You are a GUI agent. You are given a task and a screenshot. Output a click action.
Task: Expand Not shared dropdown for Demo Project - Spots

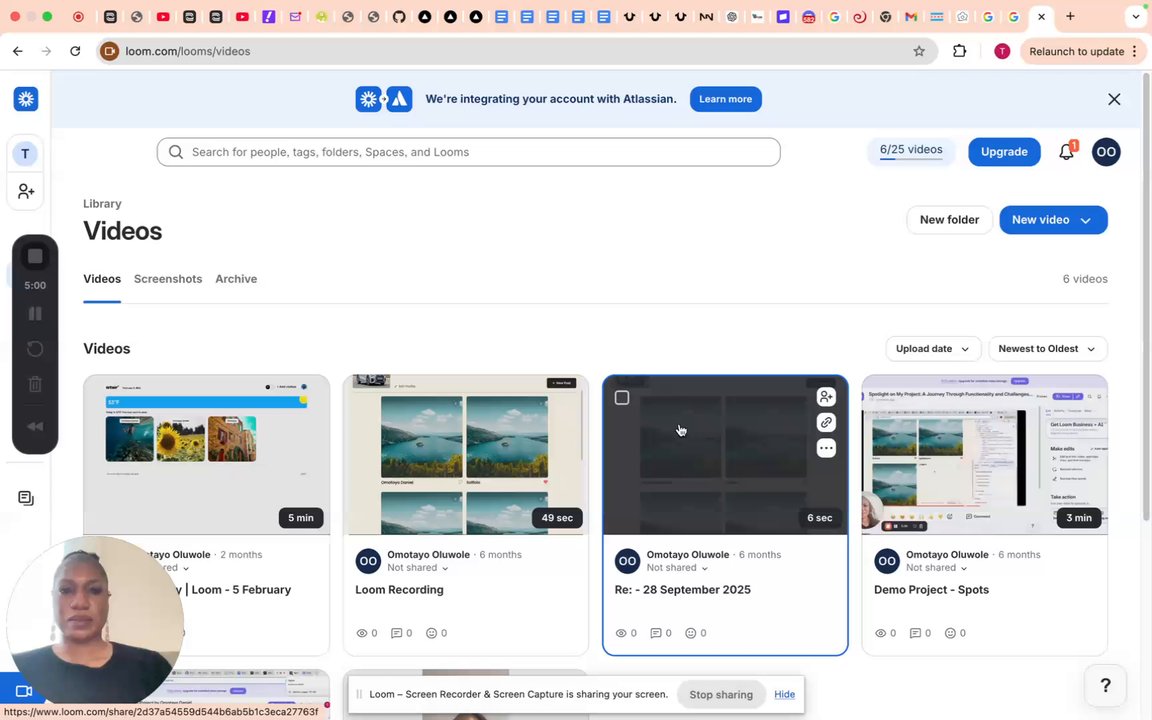[x=936, y=568]
